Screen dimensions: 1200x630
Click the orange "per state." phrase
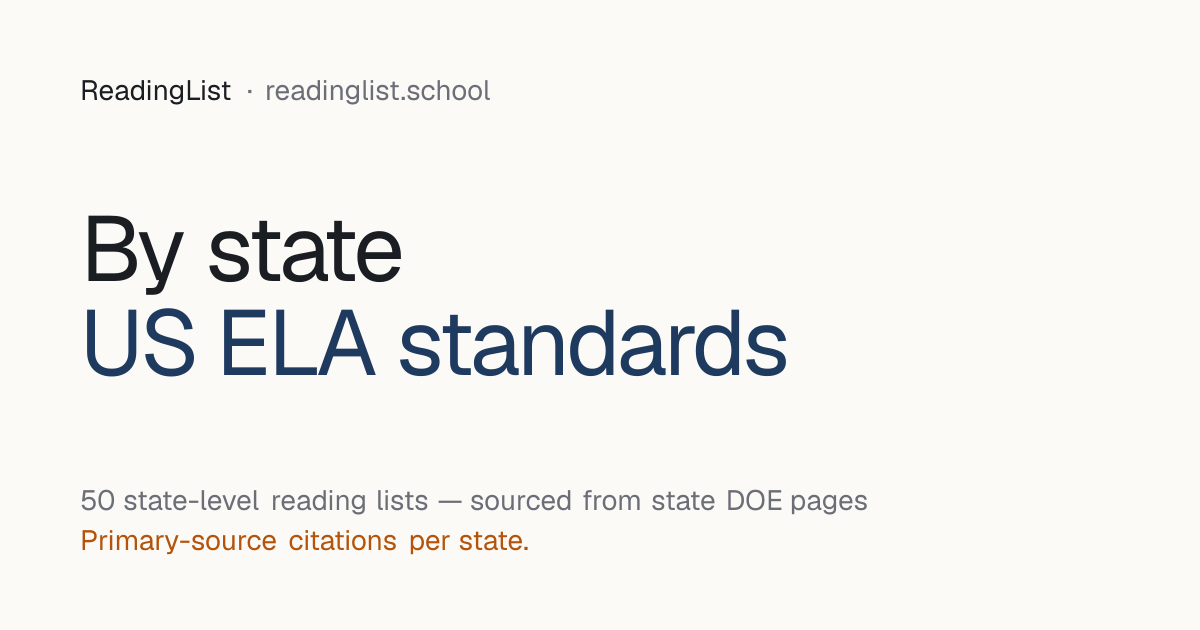[x=469, y=543]
